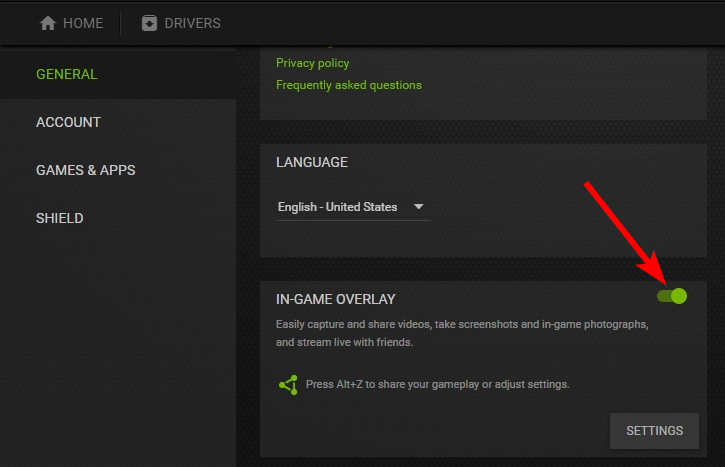Select GENERAL in the sidebar
Screen dimensions: 725x467
coord(67,74)
